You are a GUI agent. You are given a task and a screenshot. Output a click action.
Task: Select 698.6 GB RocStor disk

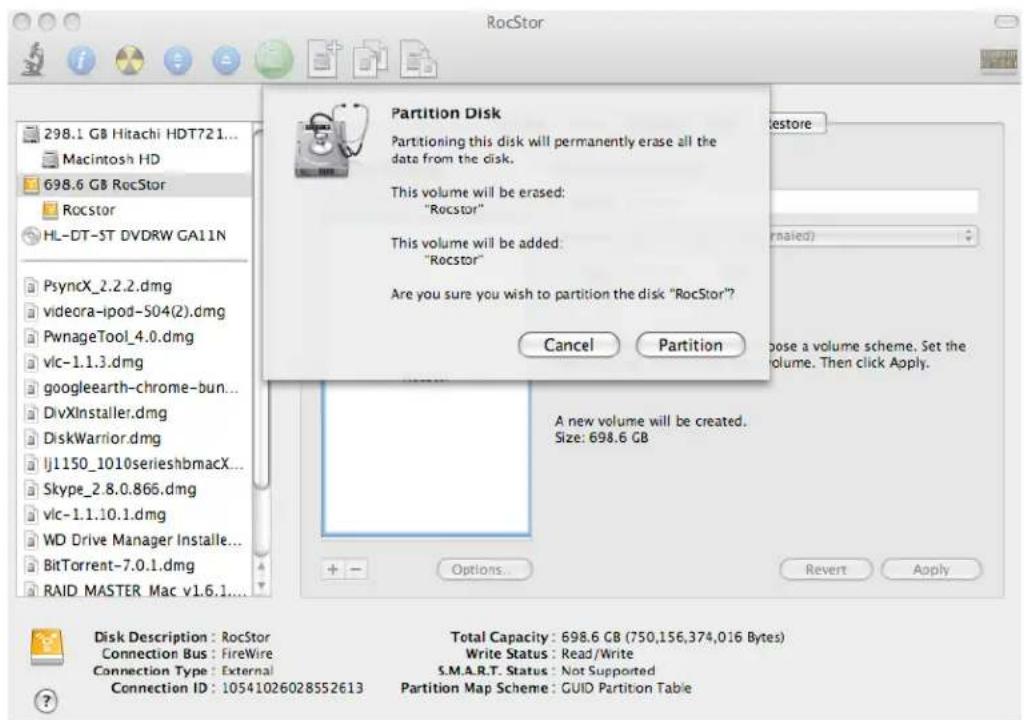(134, 185)
